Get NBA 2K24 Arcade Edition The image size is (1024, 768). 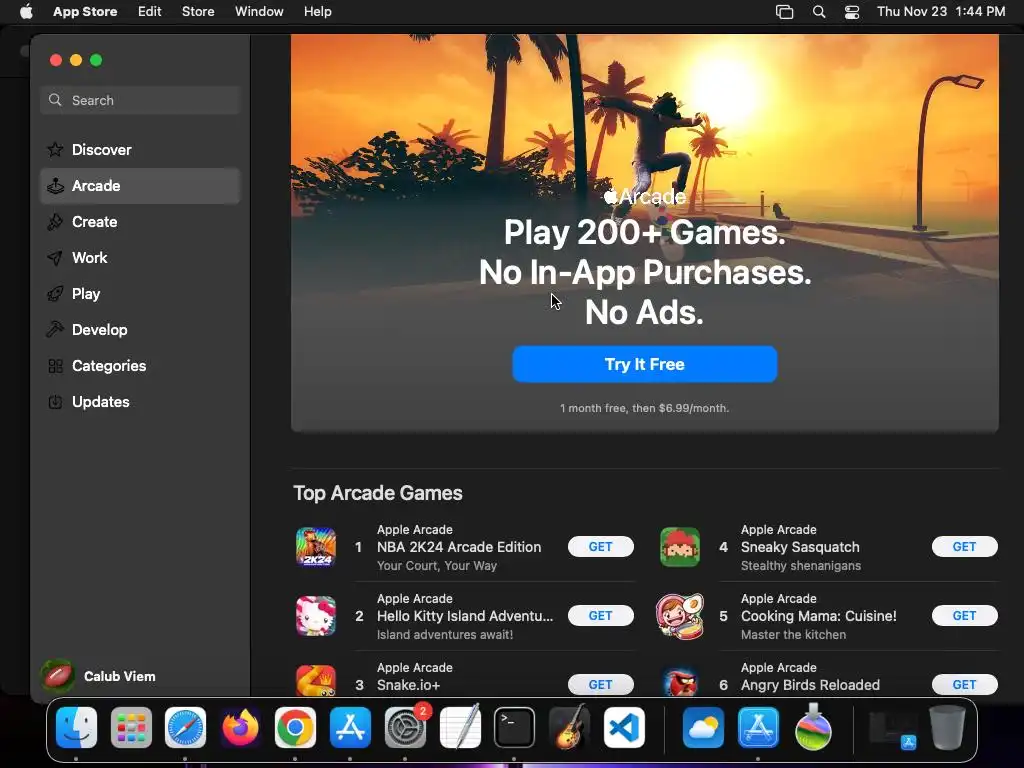pos(601,547)
